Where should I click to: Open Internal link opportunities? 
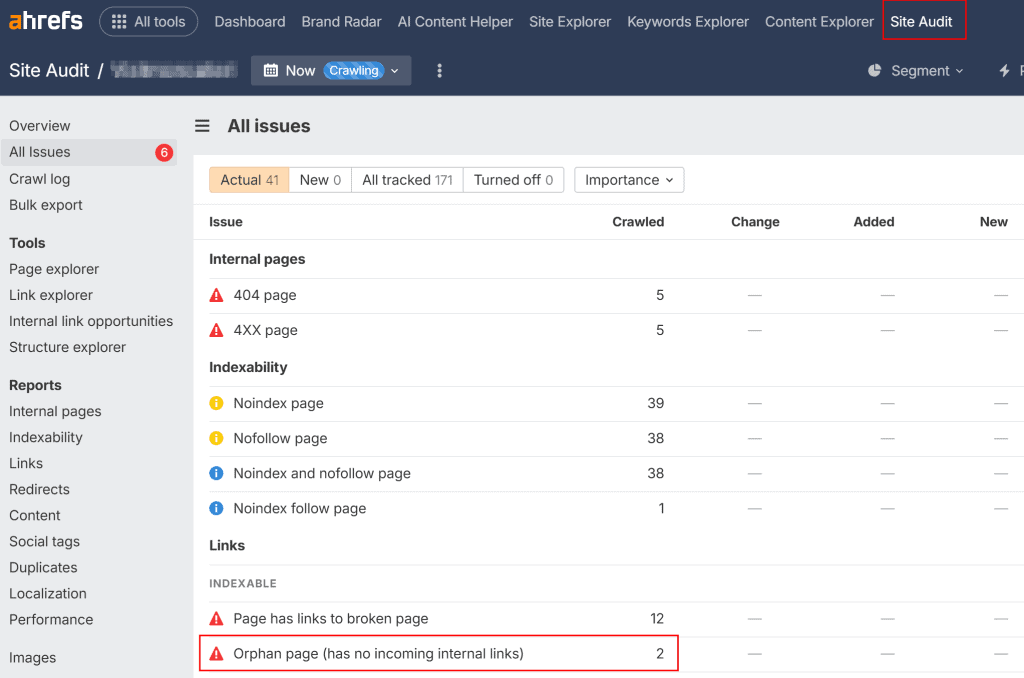click(91, 321)
